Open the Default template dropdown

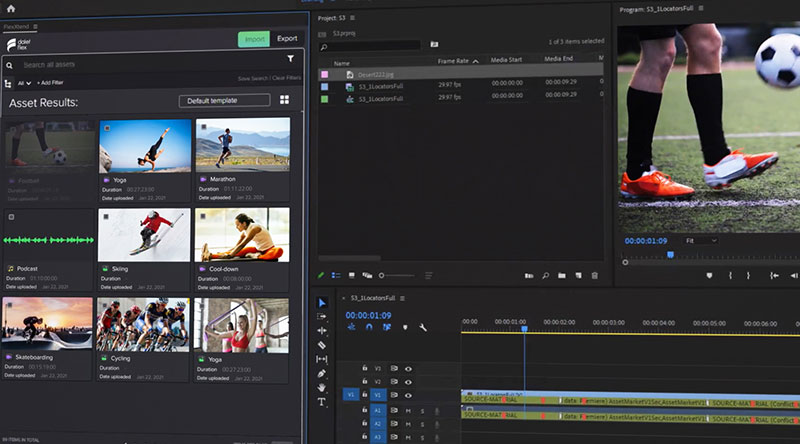tap(224, 101)
